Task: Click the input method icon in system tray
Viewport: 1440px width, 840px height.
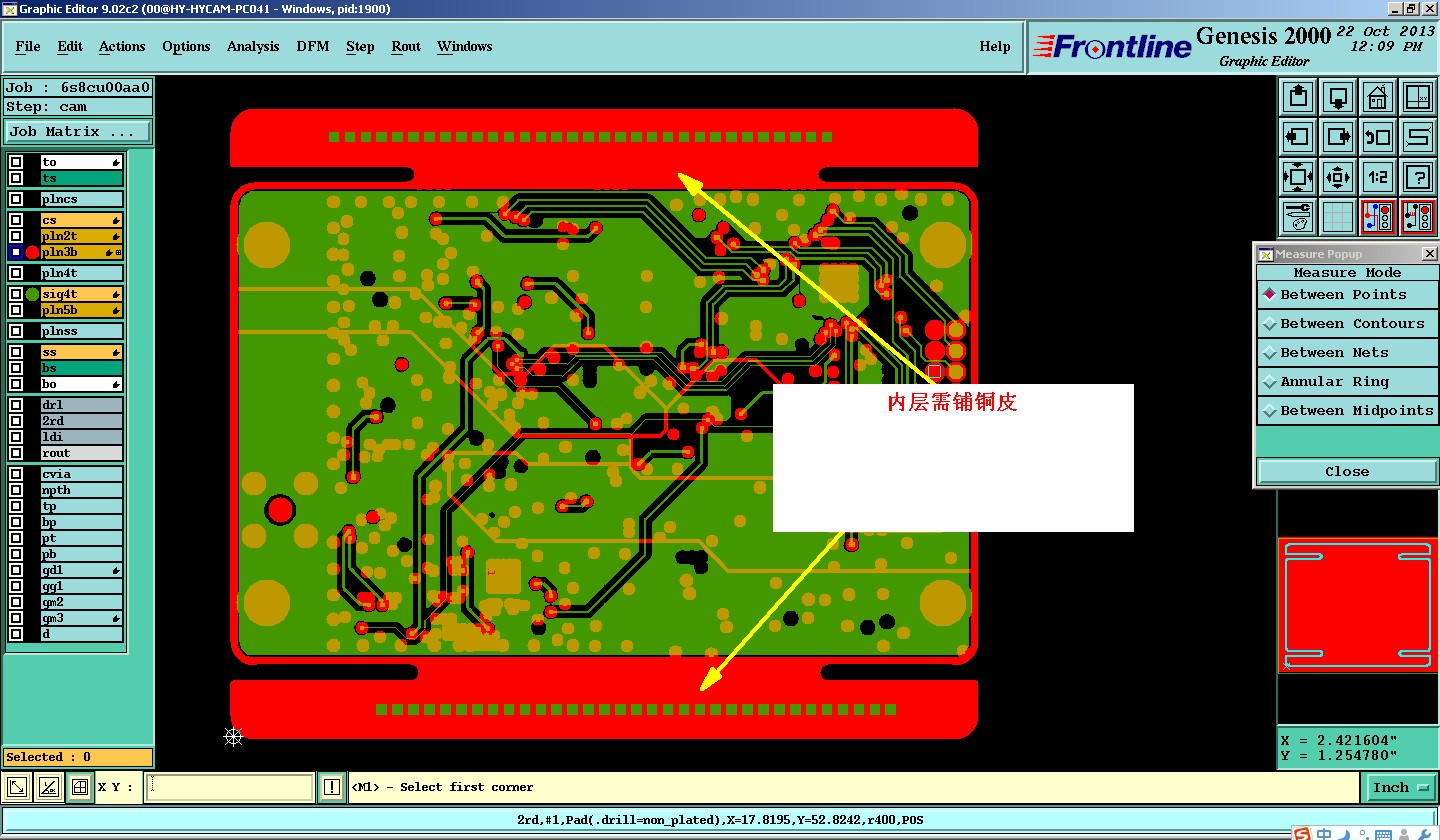Action: [1301, 834]
